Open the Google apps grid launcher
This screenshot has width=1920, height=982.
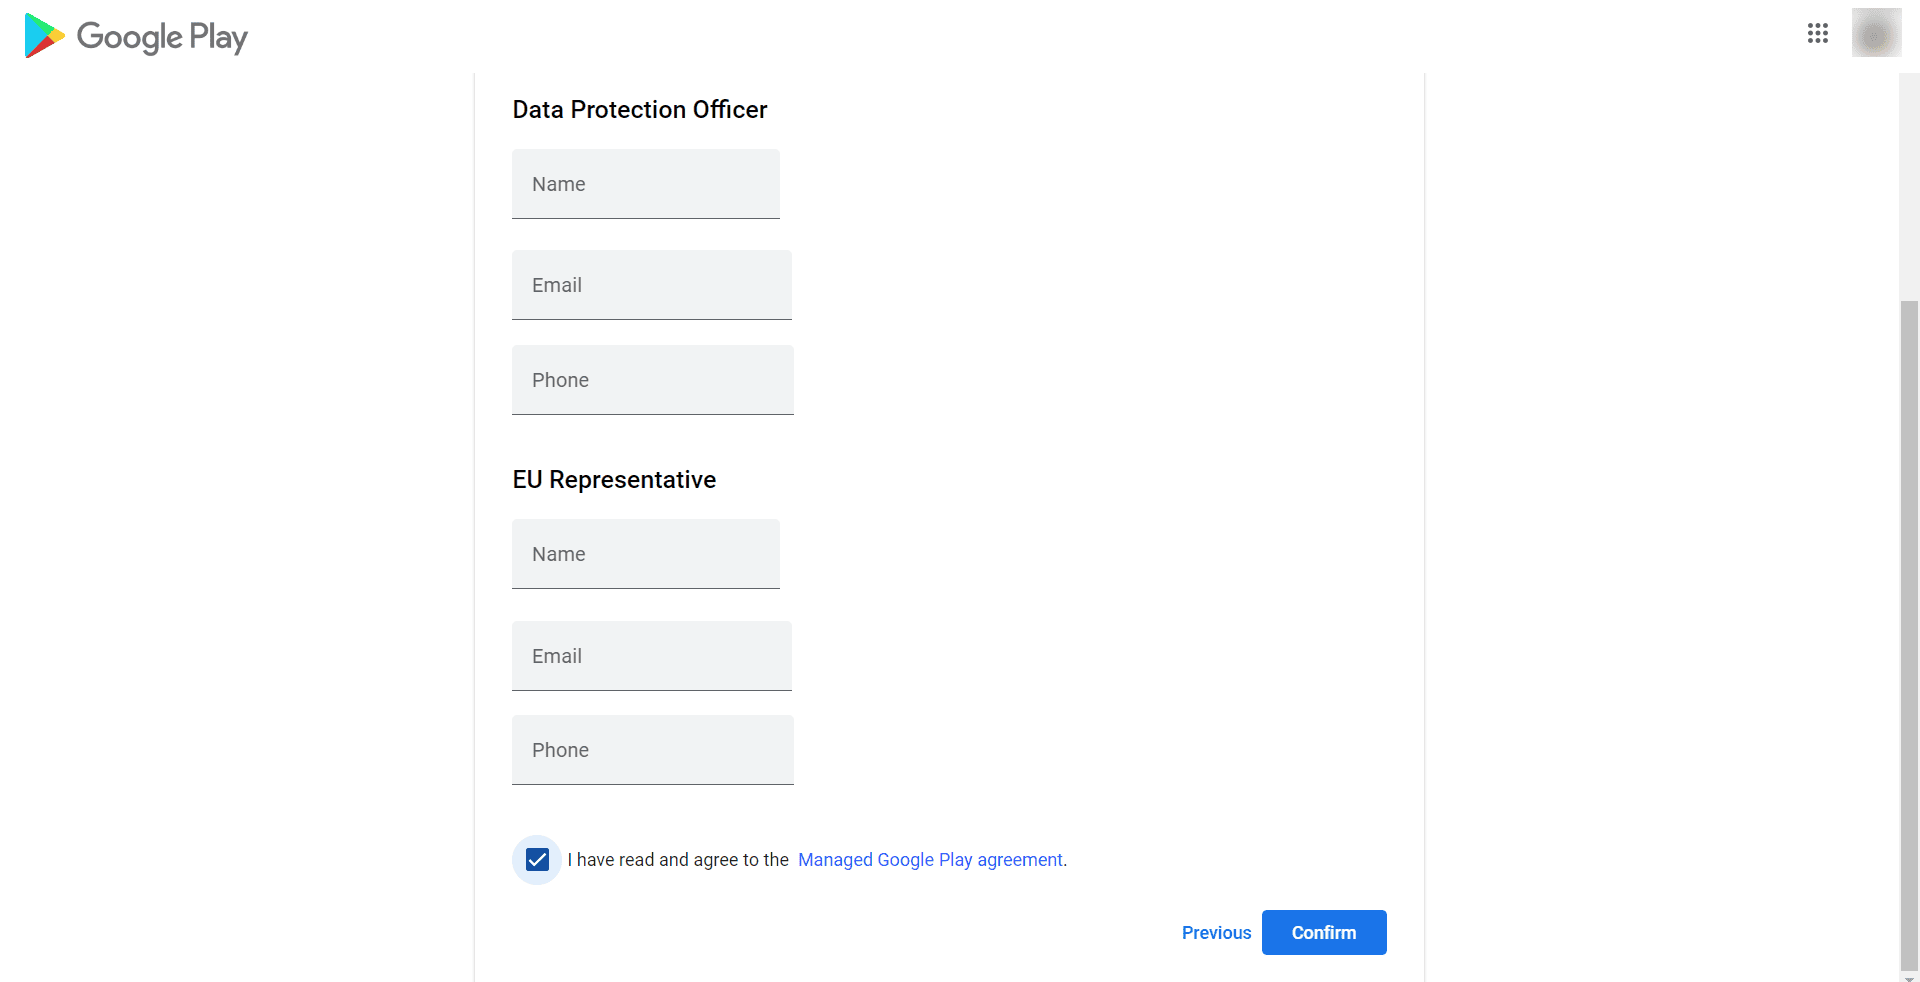point(1817,34)
